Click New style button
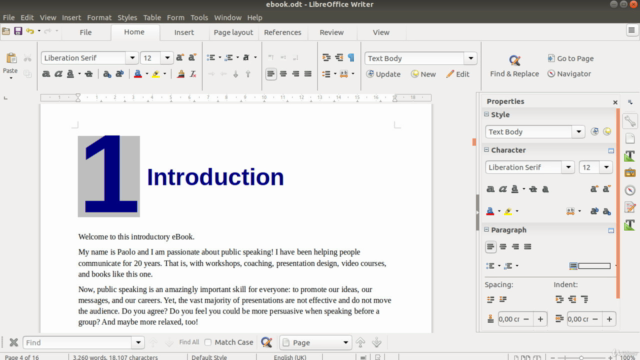 coord(423,74)
